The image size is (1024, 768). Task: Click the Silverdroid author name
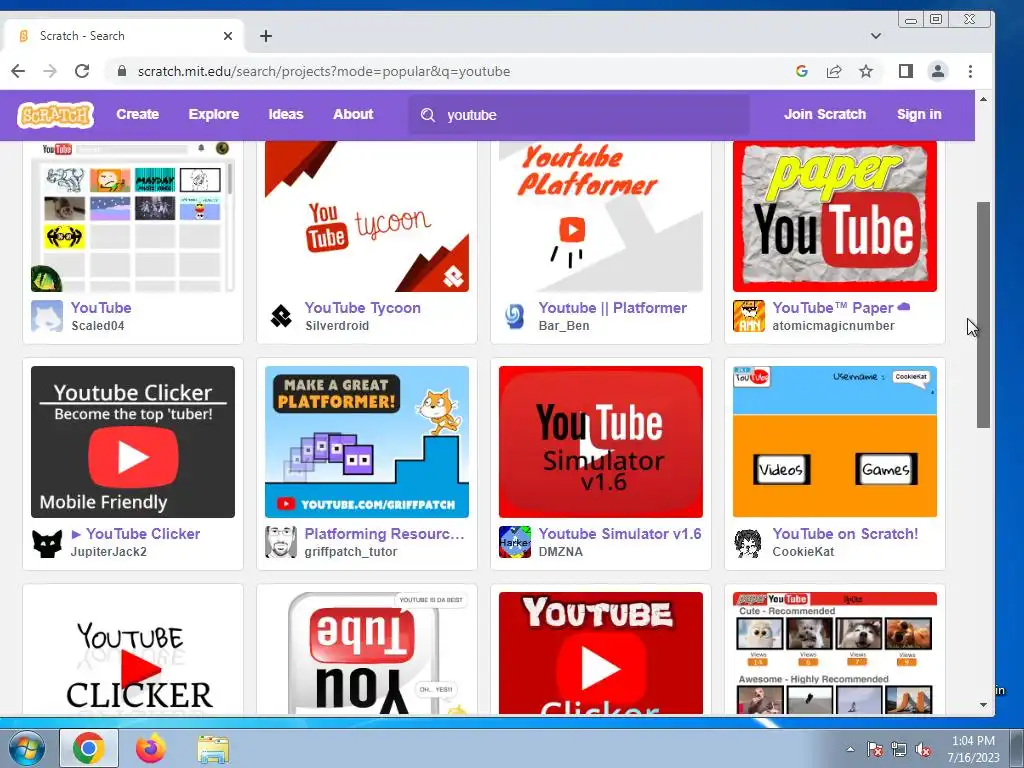pos(337,325)
